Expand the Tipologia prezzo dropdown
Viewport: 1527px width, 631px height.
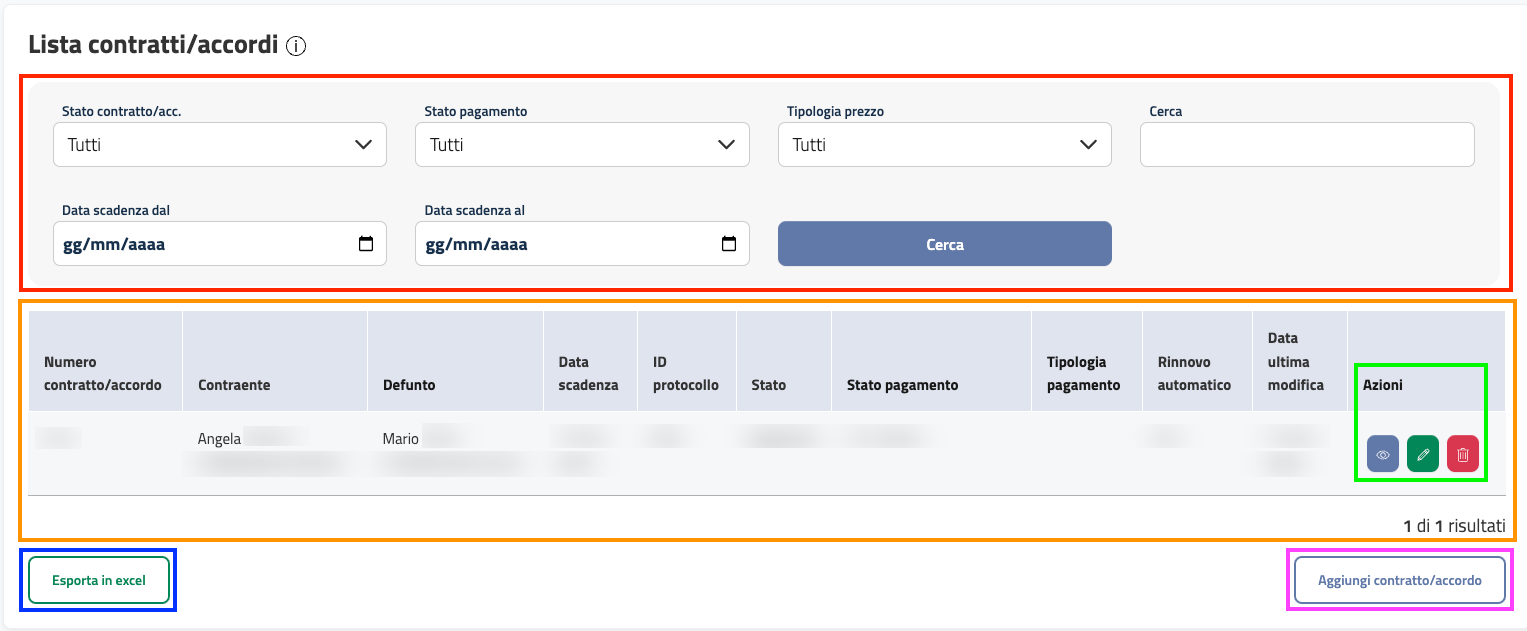click(945, 145)
